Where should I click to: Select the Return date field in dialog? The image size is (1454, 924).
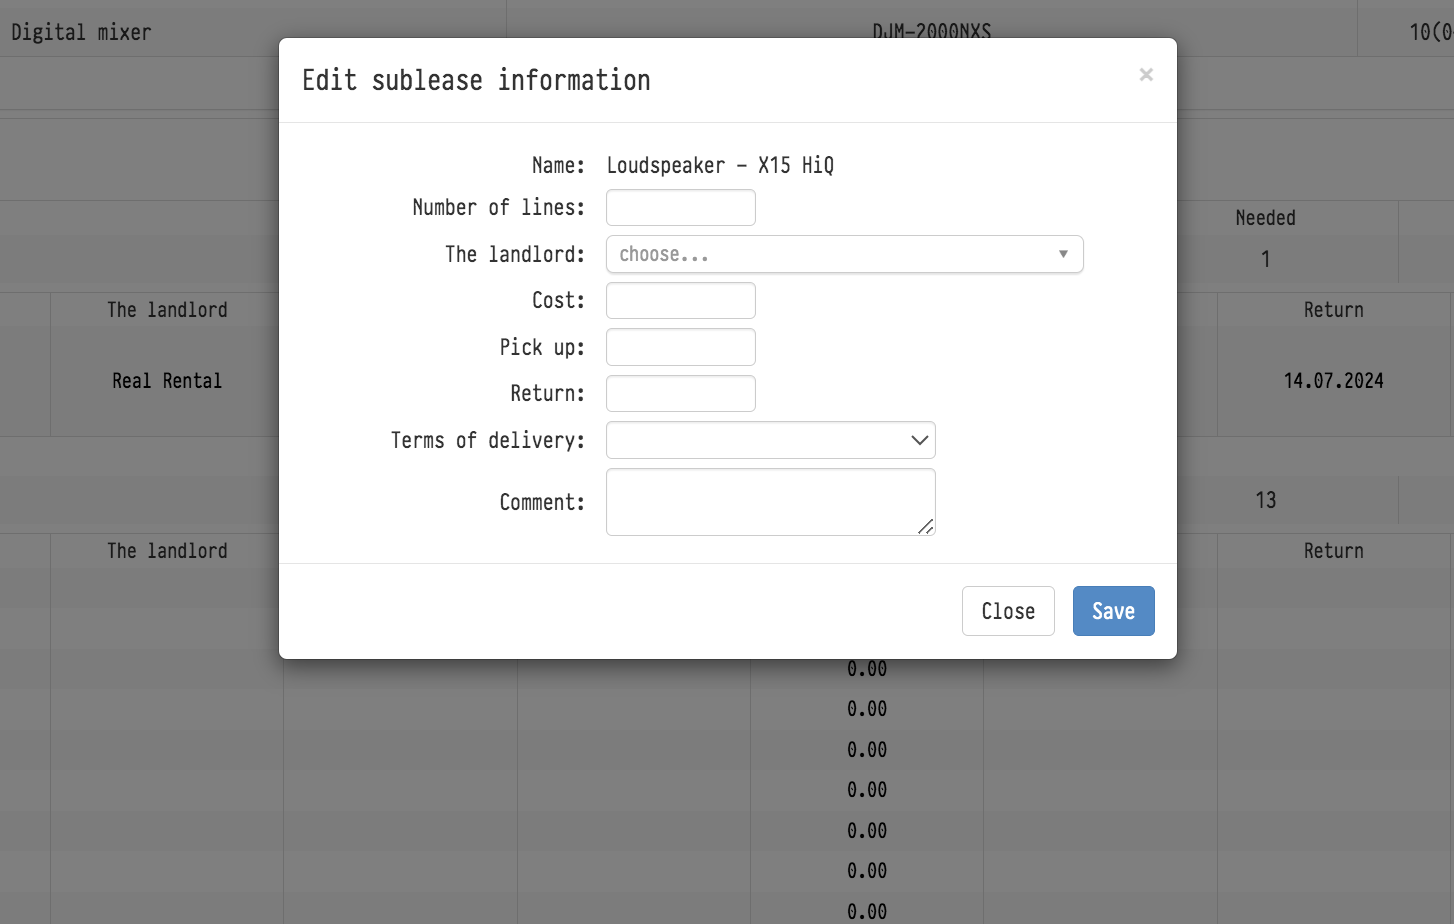click(680, 394)
